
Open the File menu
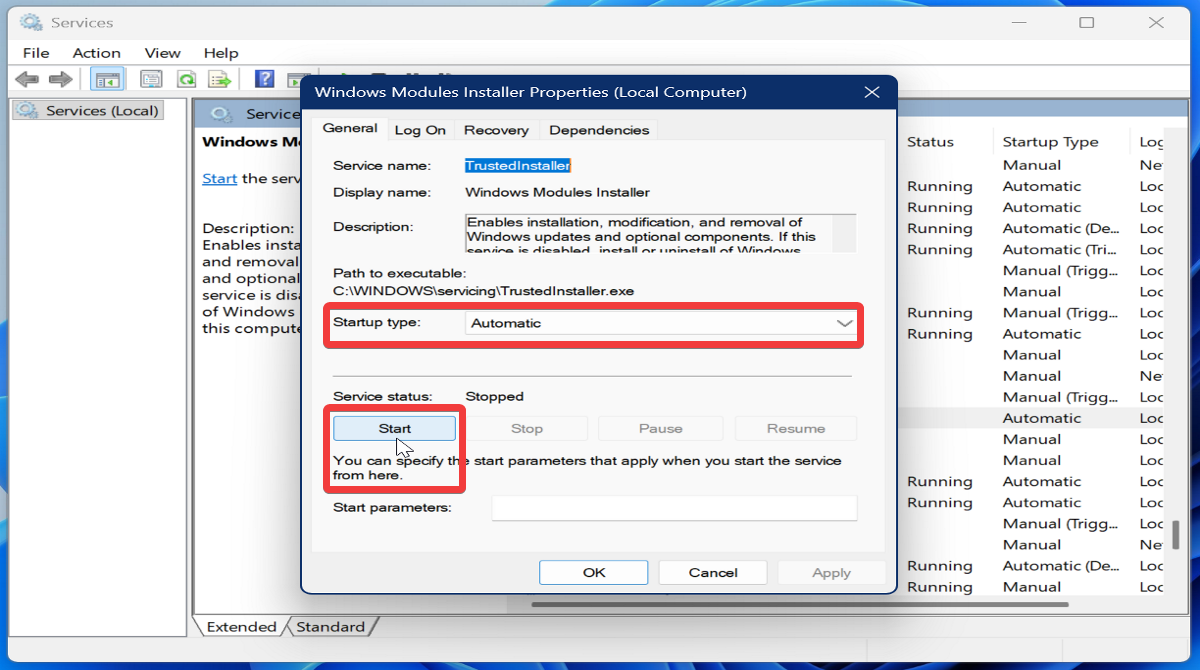click(x=36, y=53)
